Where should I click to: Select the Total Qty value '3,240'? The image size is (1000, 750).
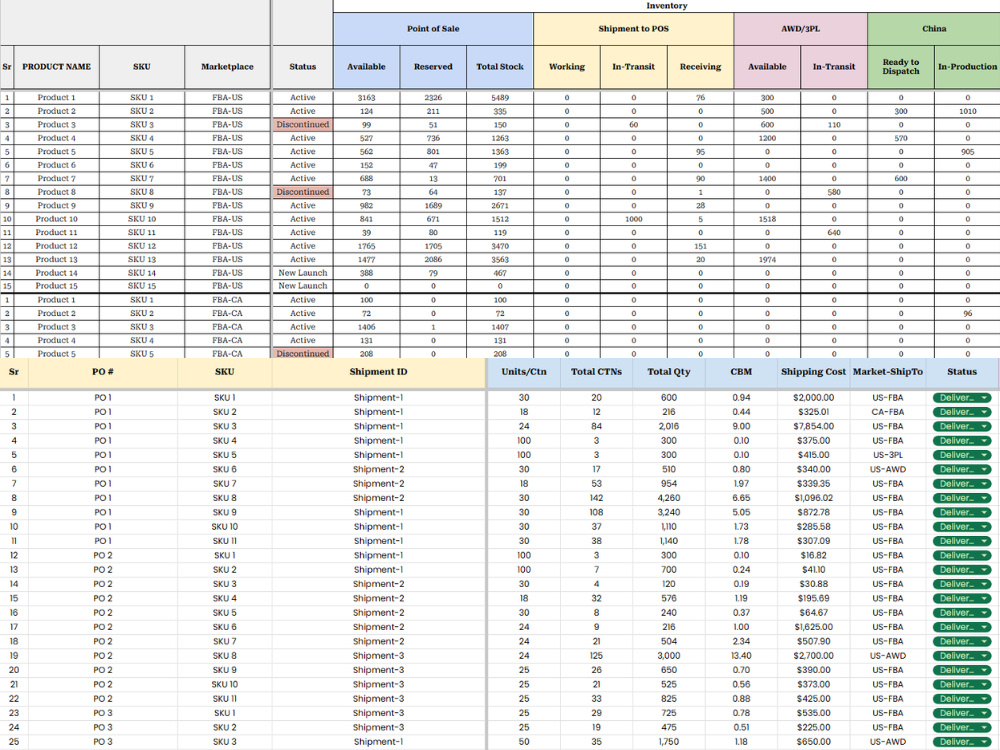669,512
